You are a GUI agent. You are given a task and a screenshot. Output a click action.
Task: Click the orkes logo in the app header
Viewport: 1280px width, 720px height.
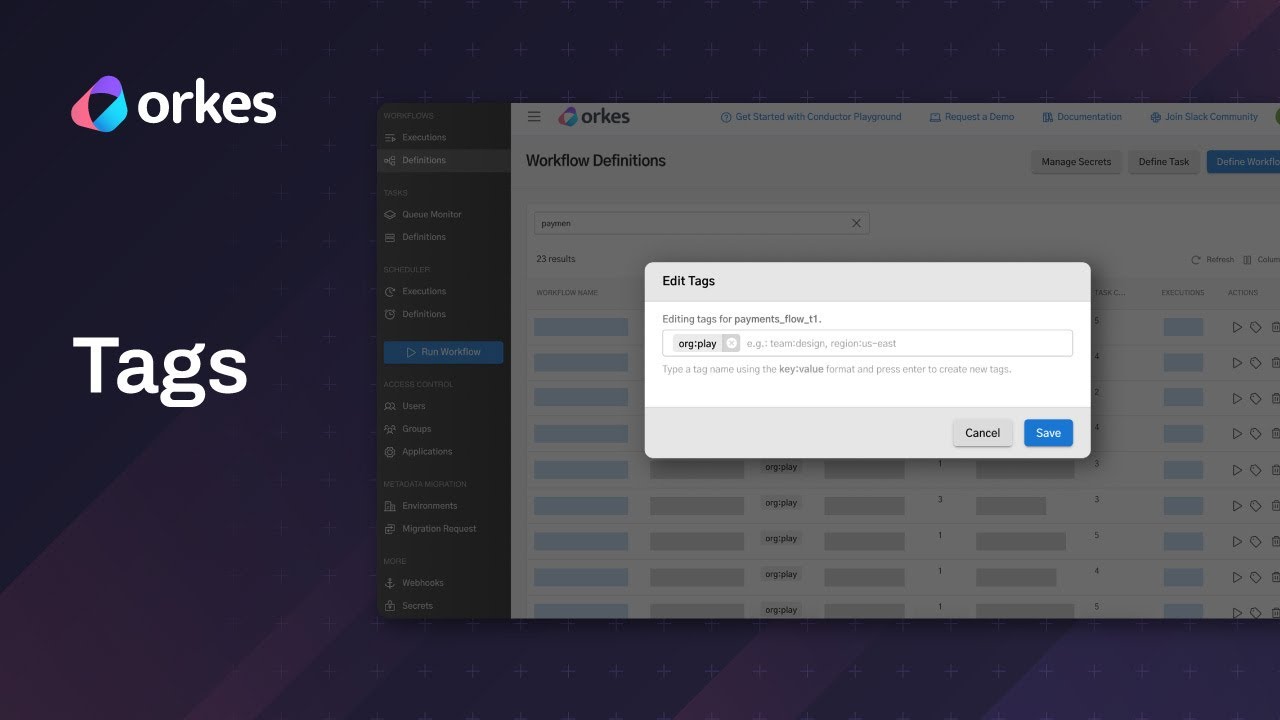(x=594, y=117)
